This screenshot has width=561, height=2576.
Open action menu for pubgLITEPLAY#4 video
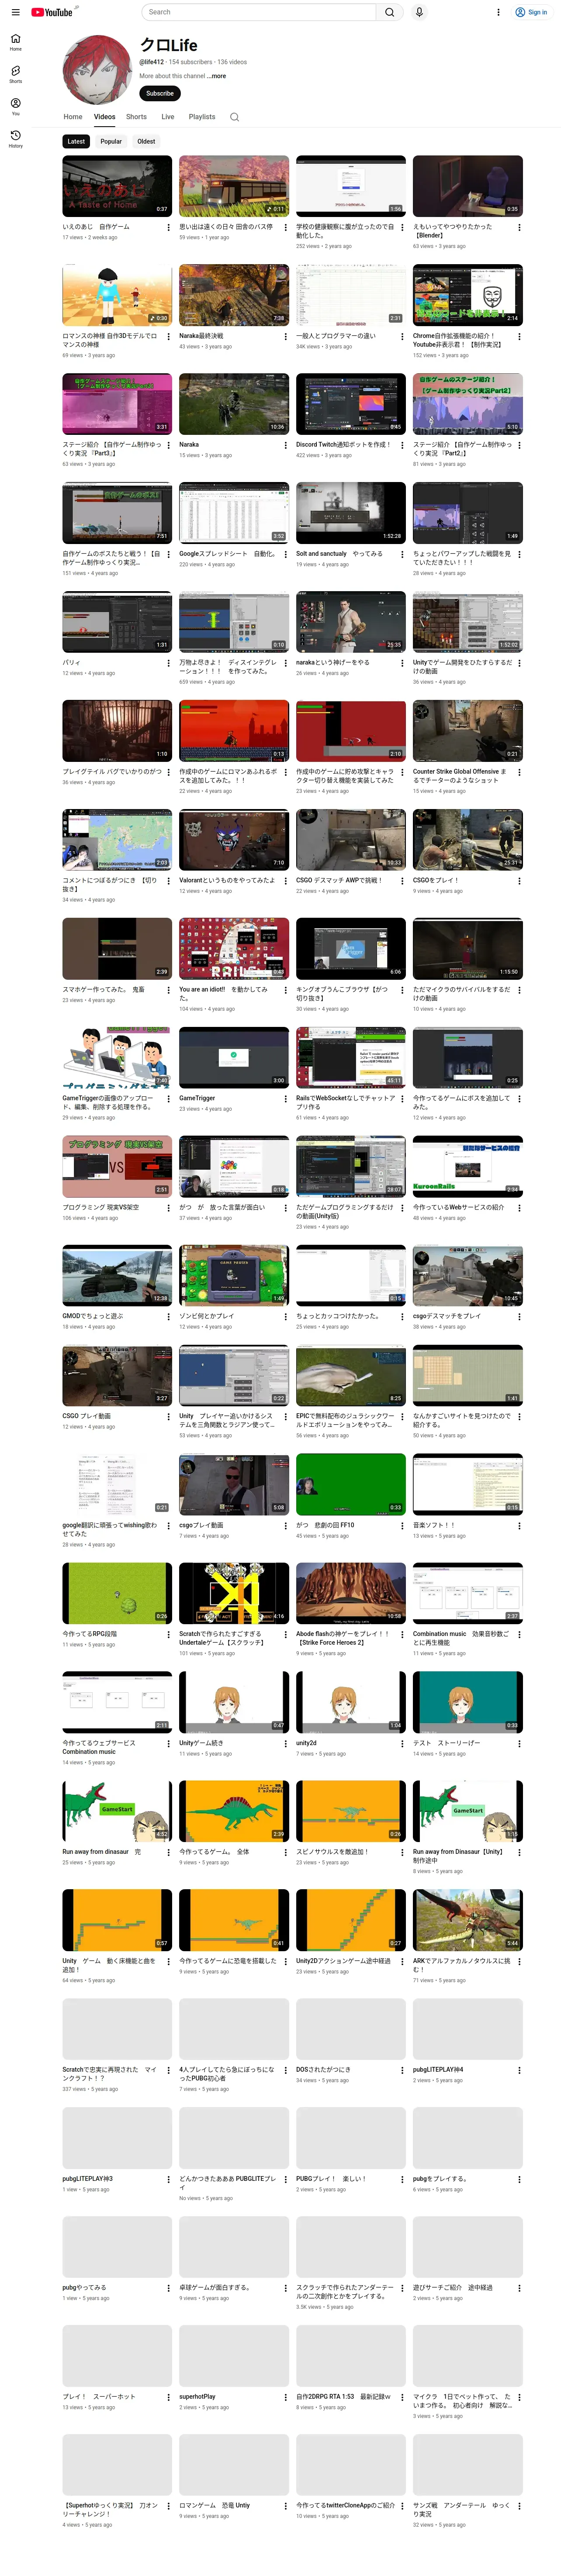(519, 2070)
